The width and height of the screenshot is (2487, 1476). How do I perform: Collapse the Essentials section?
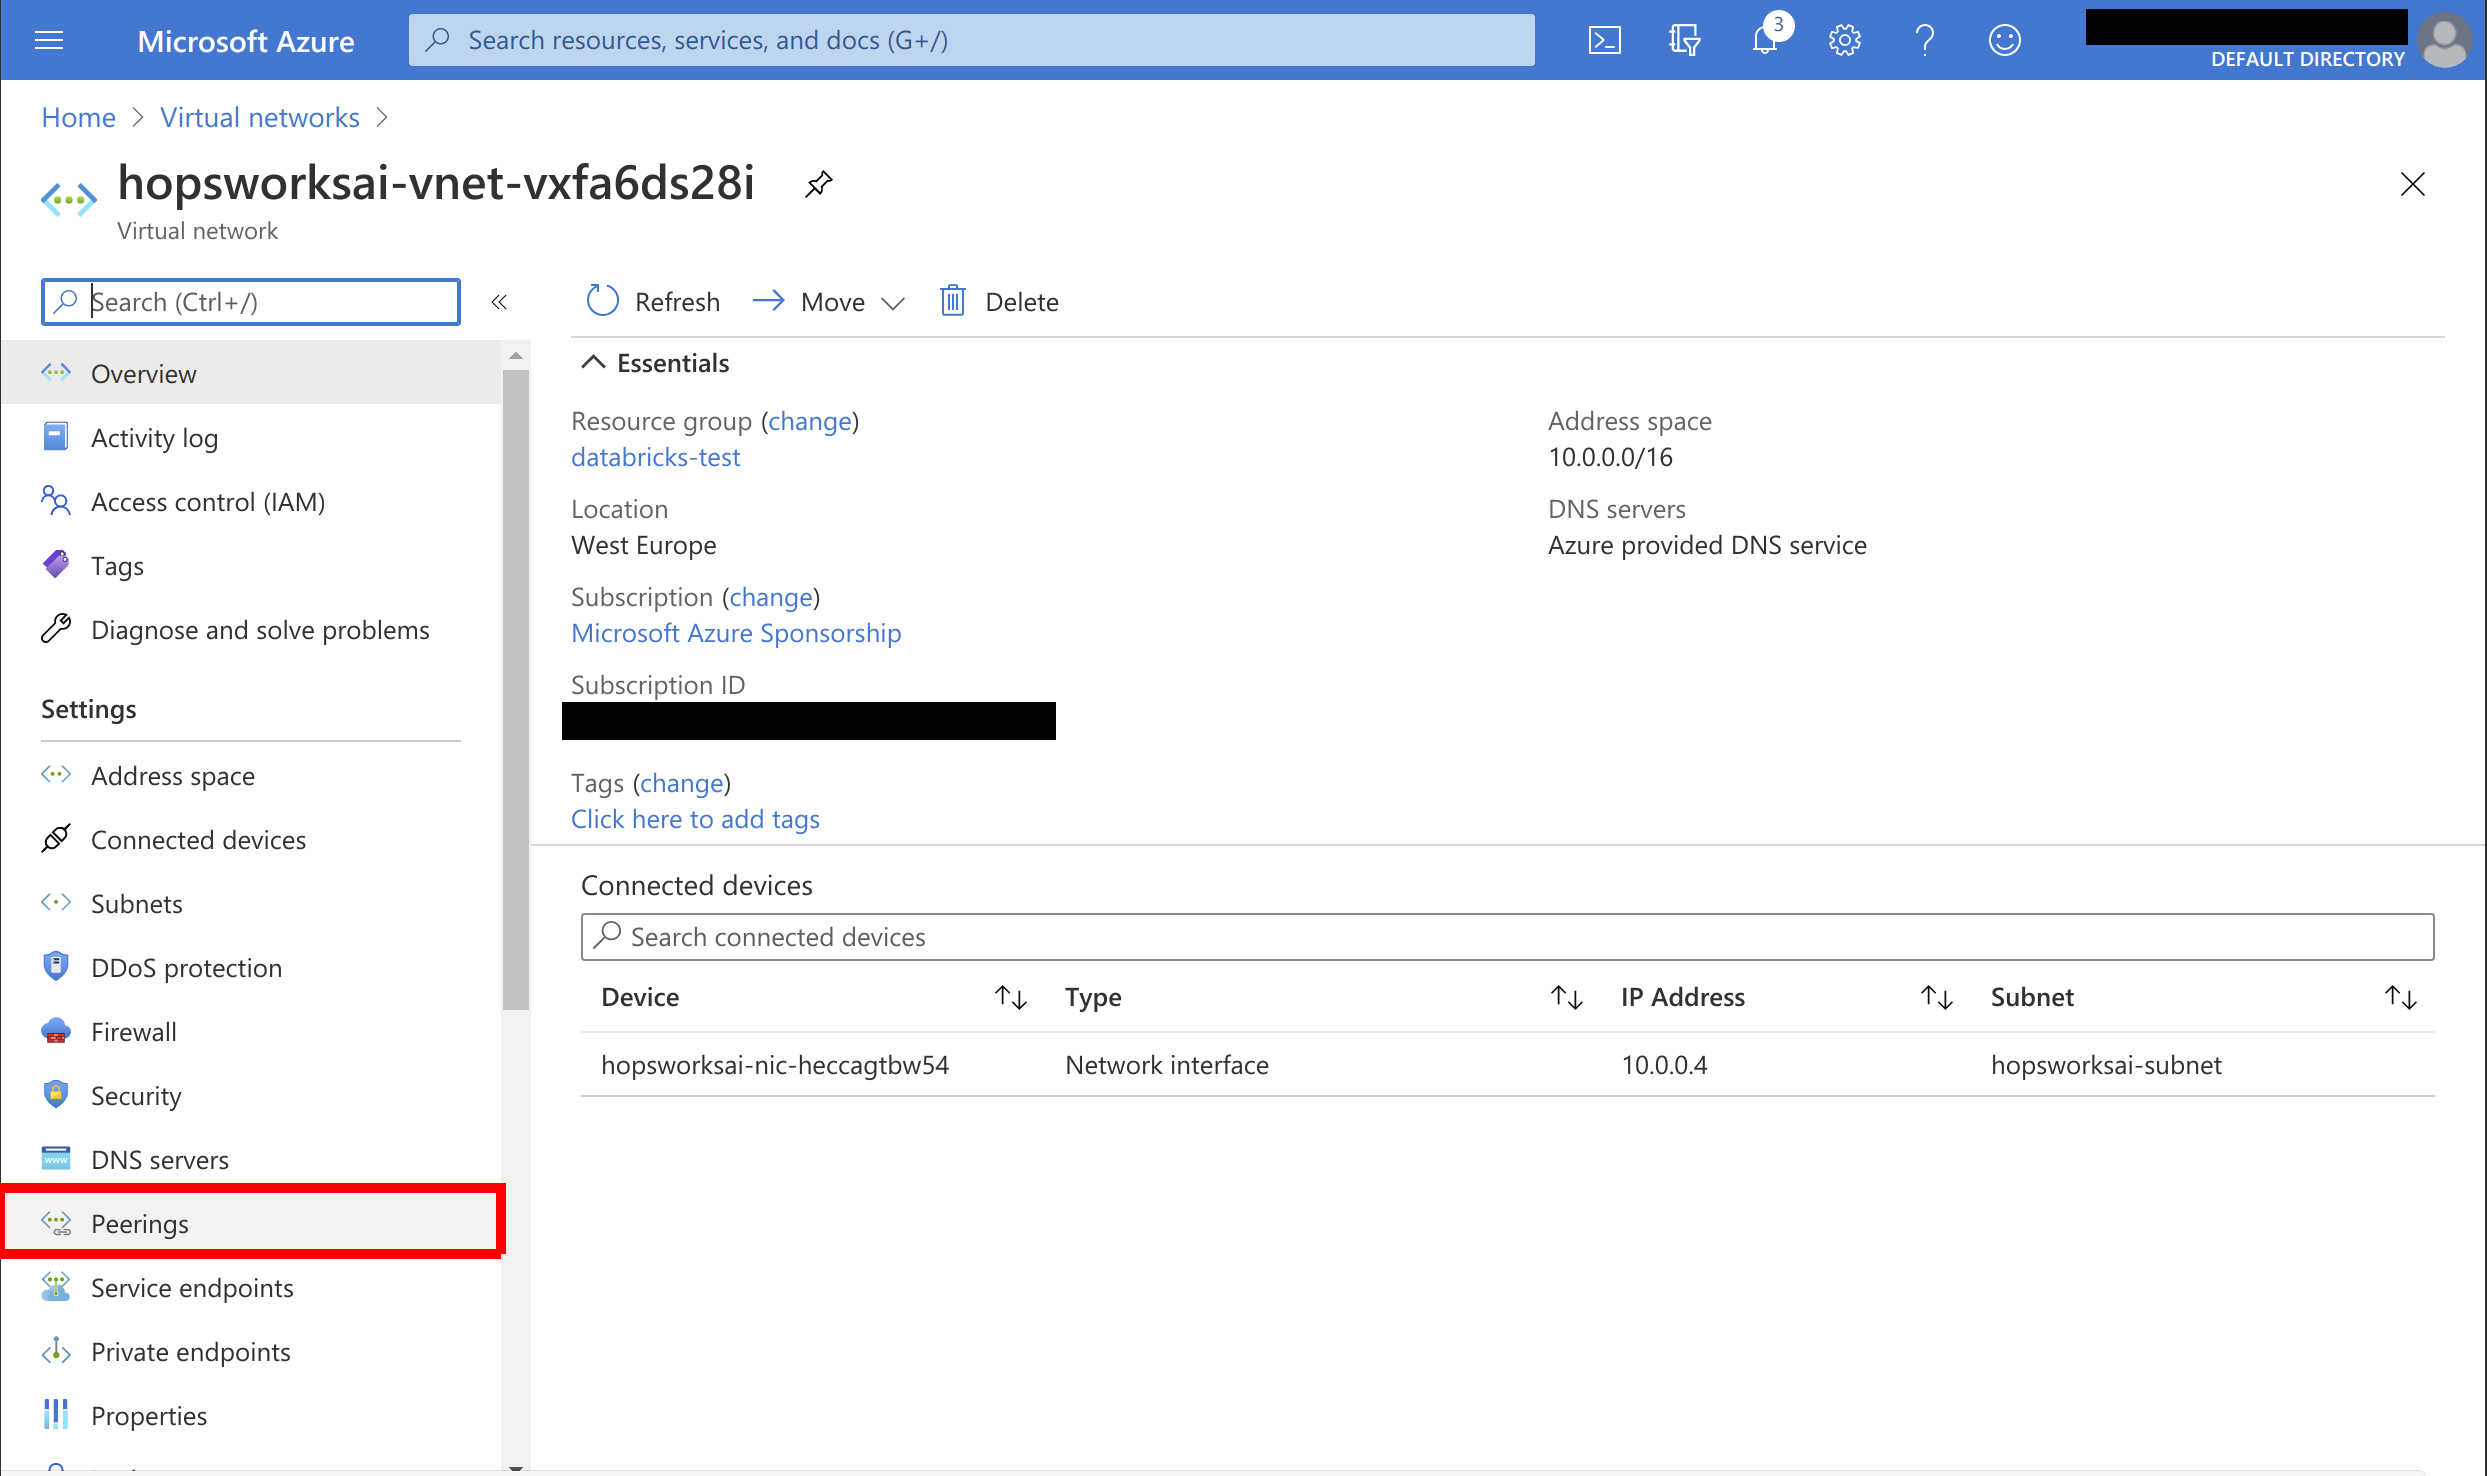[x=594, y=363]
